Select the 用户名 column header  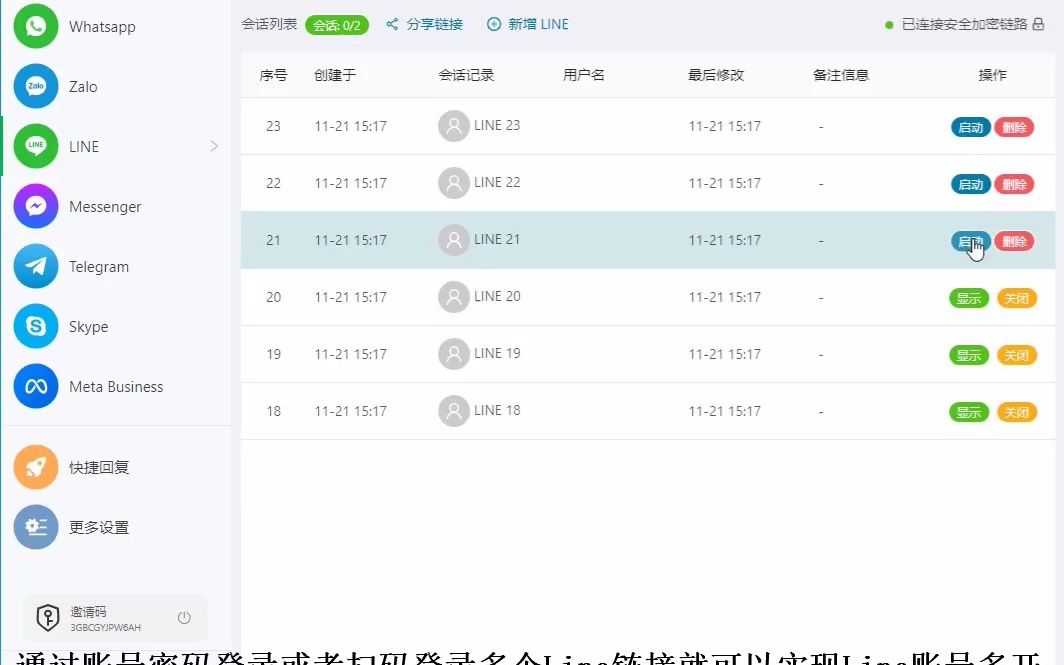tap(583, 74)
